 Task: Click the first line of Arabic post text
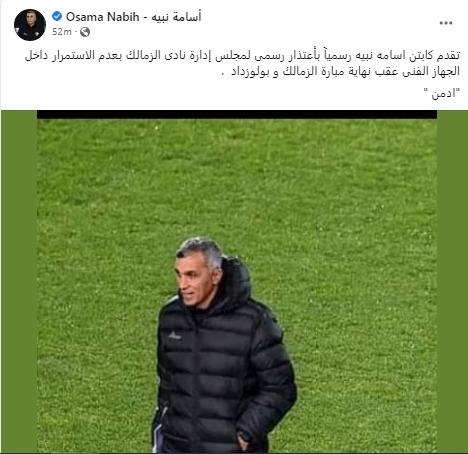(x=242, y=56)
